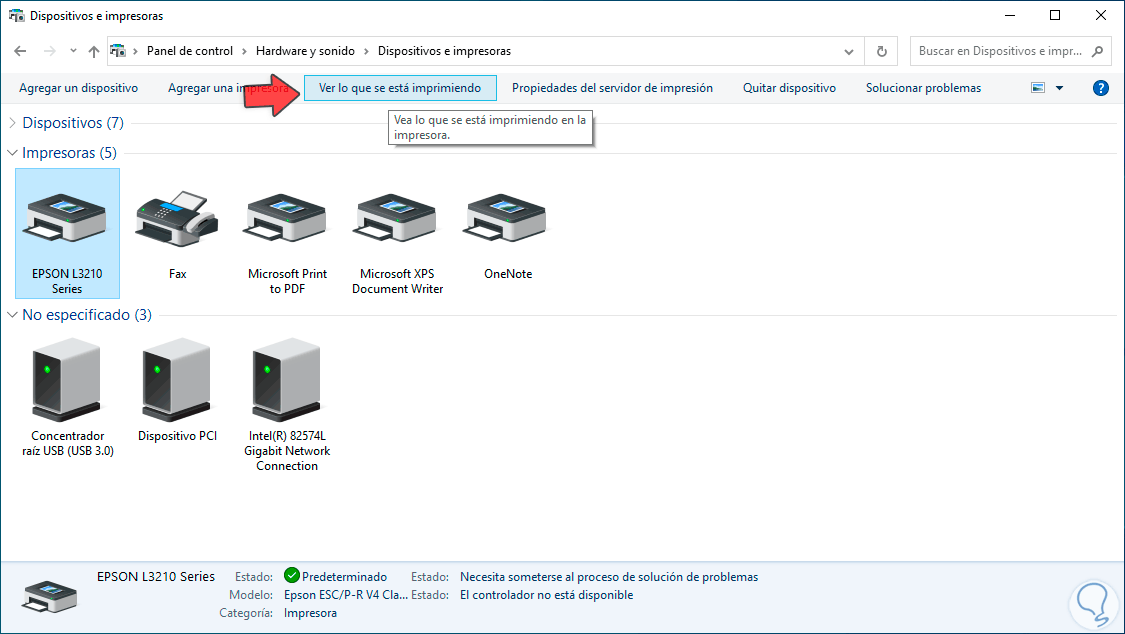Expand the Dispositivos (7) group

tap(12, 123)
